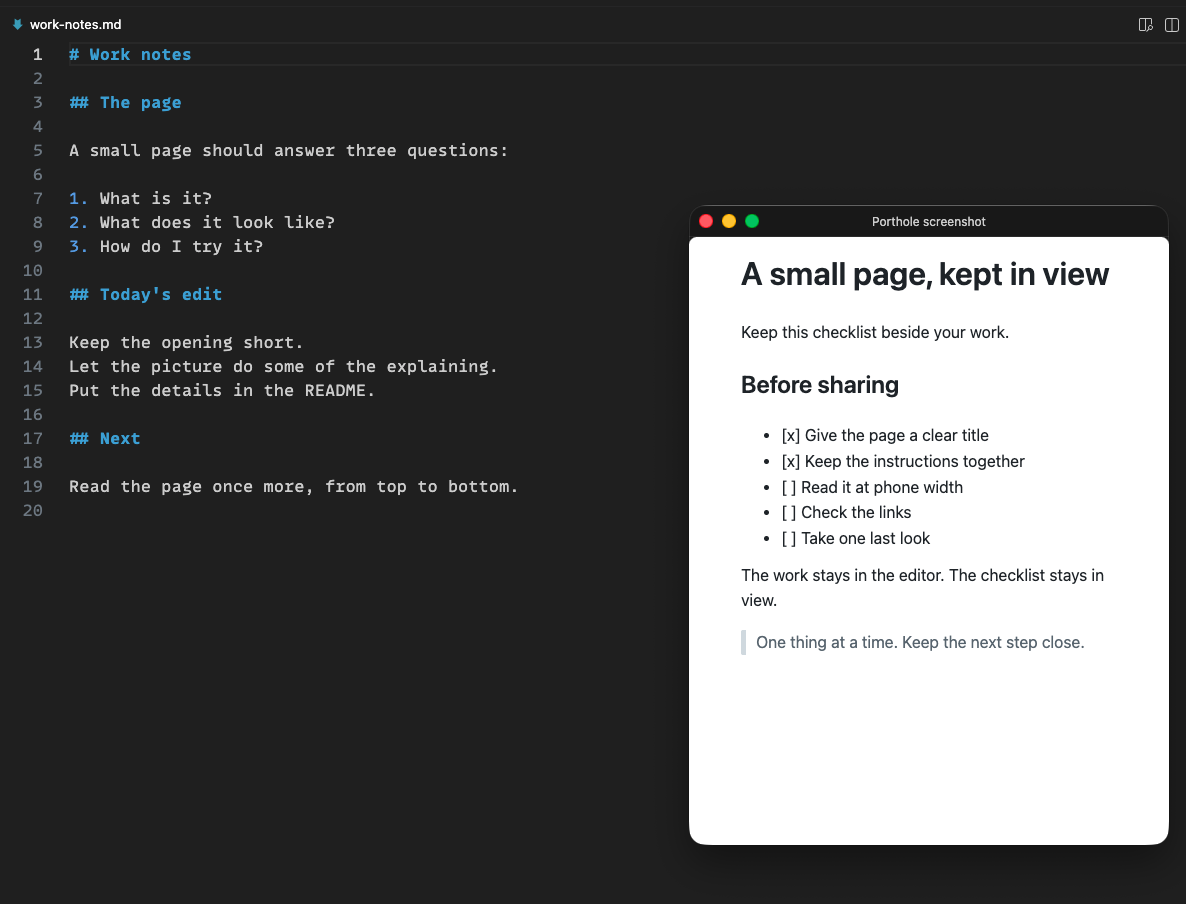Click the quote 'One thing at a time'
The width and height of the screenshot is (1186, 904).
click(x=920, y=642)
